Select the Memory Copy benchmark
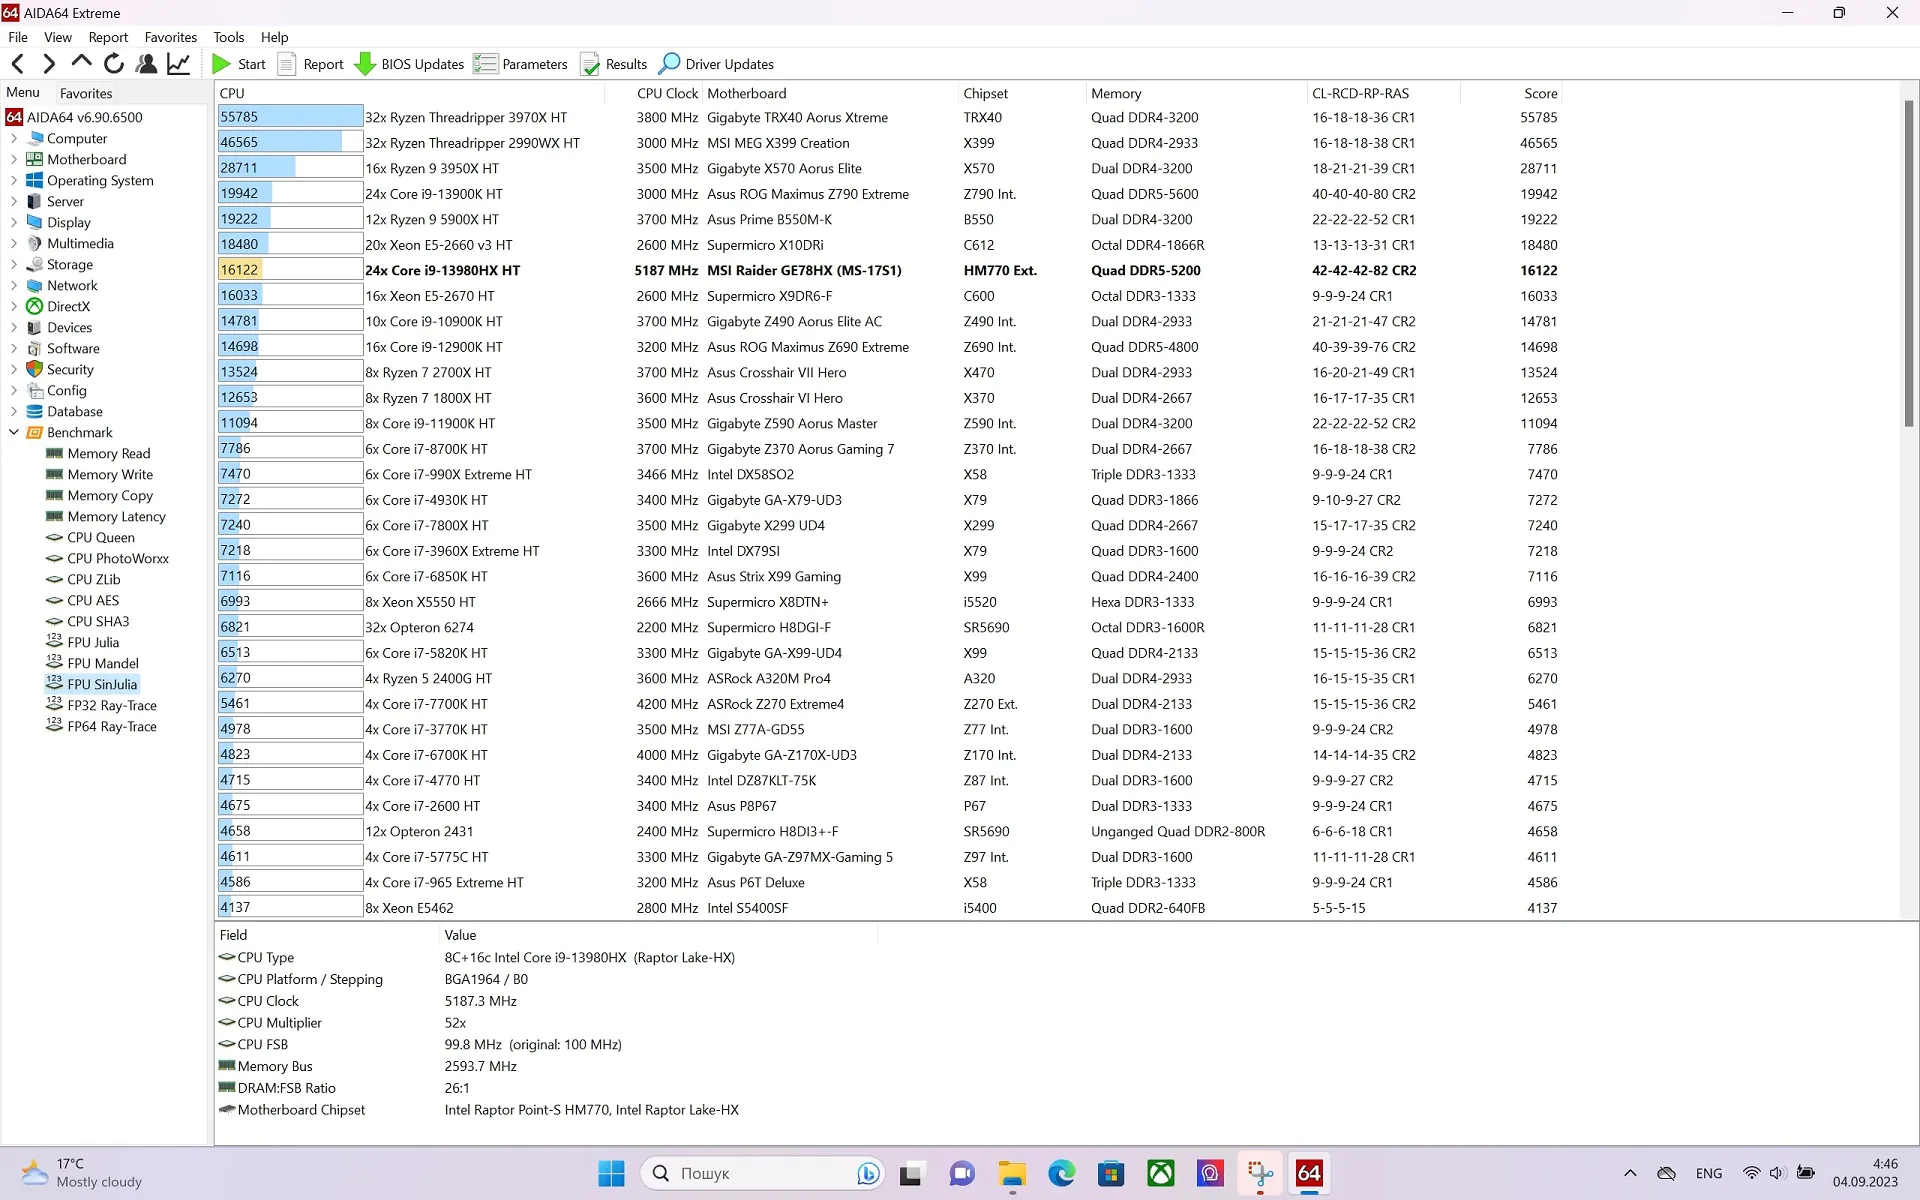1920x1200 pixels. [x=99, y=495]
